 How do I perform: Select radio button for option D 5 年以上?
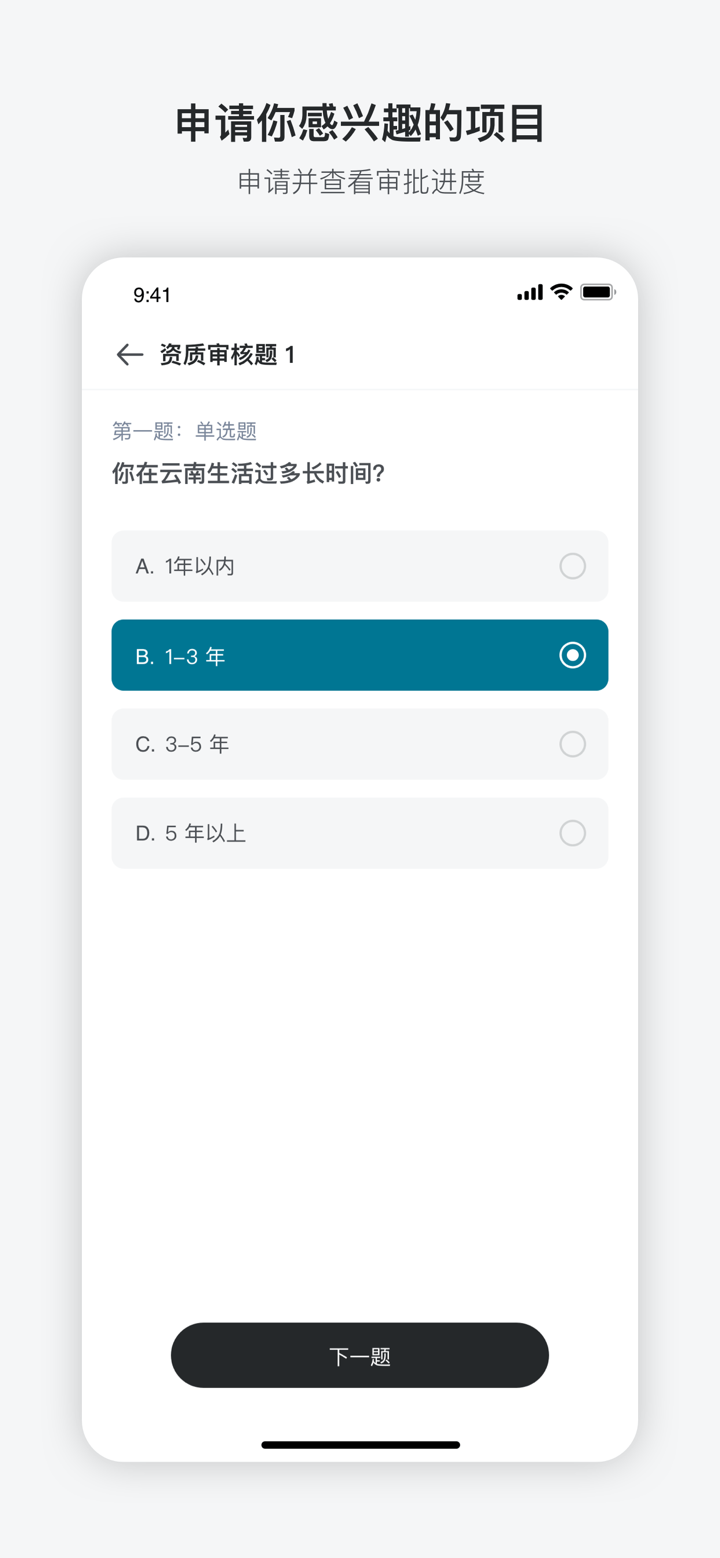[x=572, y=833]
